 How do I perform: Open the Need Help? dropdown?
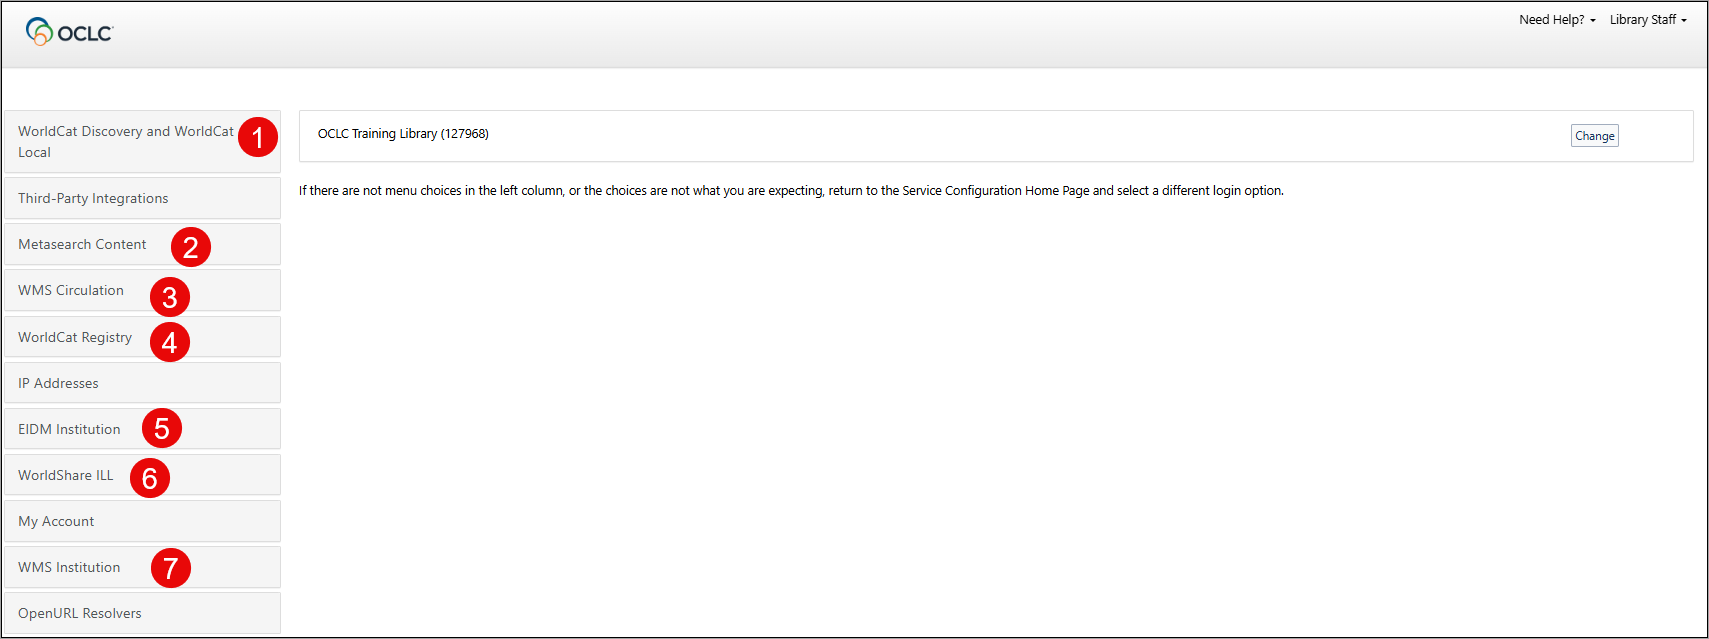tap(1557, 20)
